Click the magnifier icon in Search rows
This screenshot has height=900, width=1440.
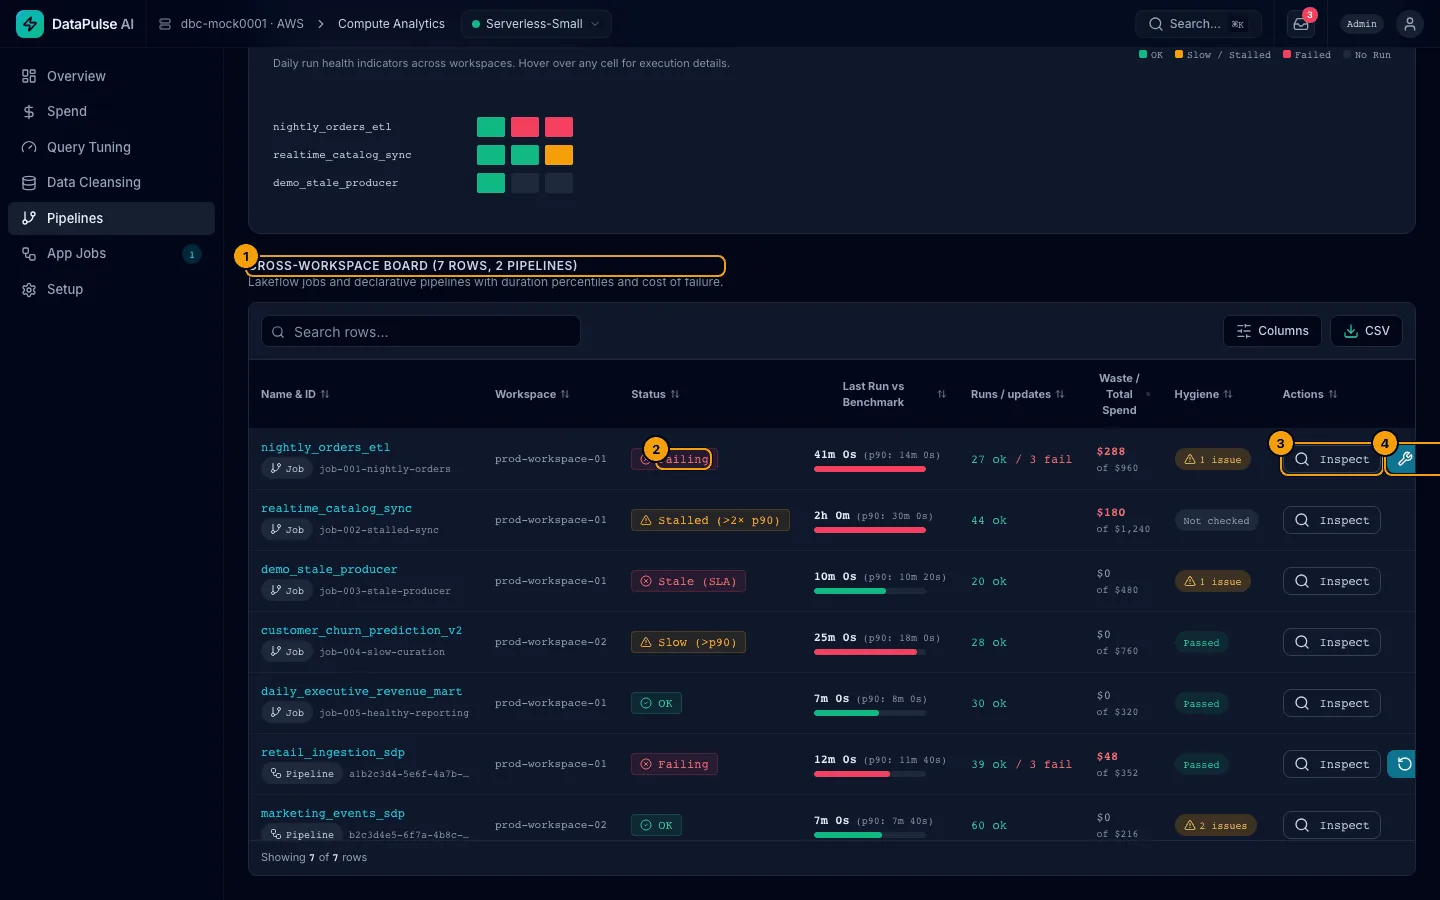coord(278,332)
